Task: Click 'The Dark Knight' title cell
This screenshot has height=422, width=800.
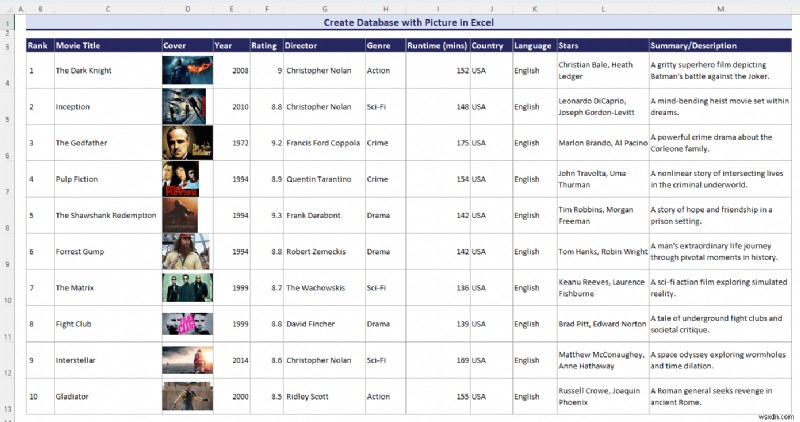Action: point(108,70)
